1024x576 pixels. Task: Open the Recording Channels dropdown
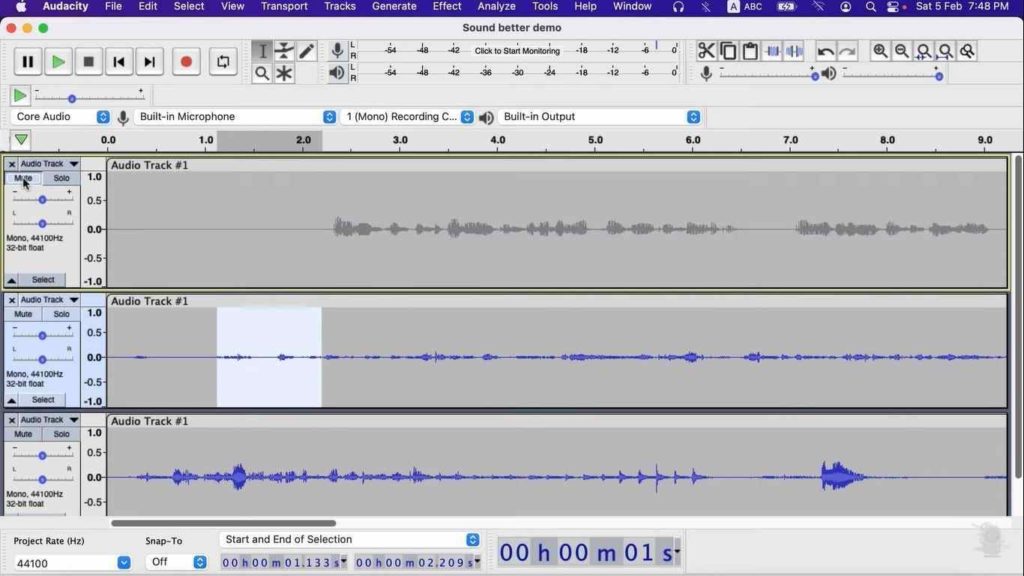point(408,117)
